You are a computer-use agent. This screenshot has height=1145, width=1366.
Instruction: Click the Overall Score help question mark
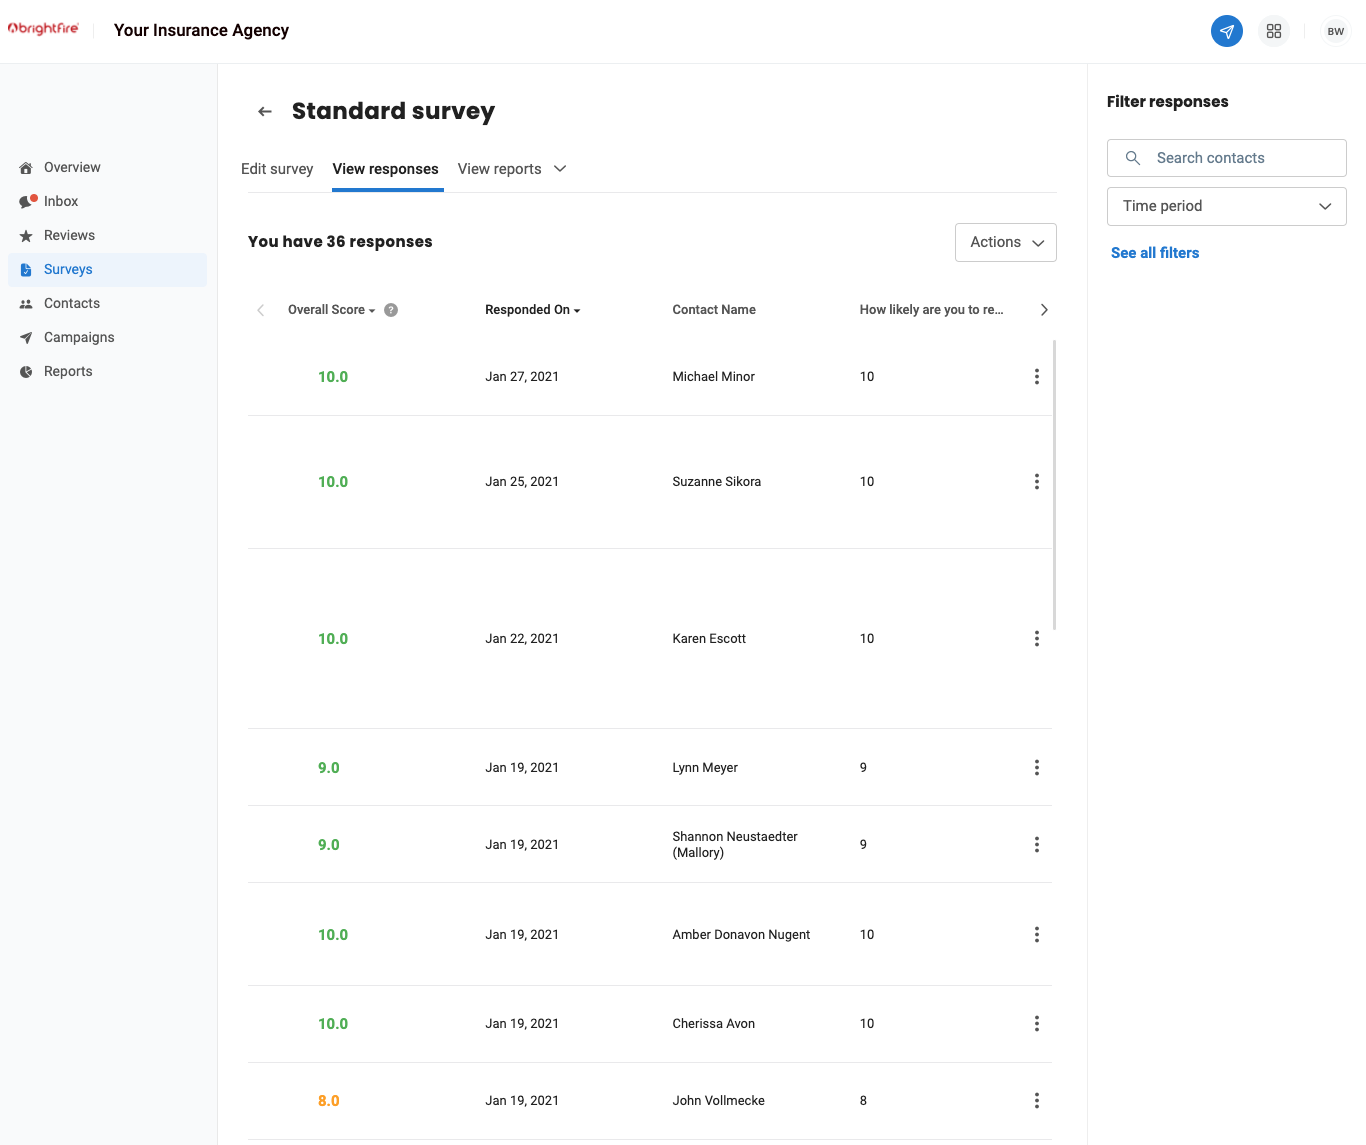click(391, 310)
